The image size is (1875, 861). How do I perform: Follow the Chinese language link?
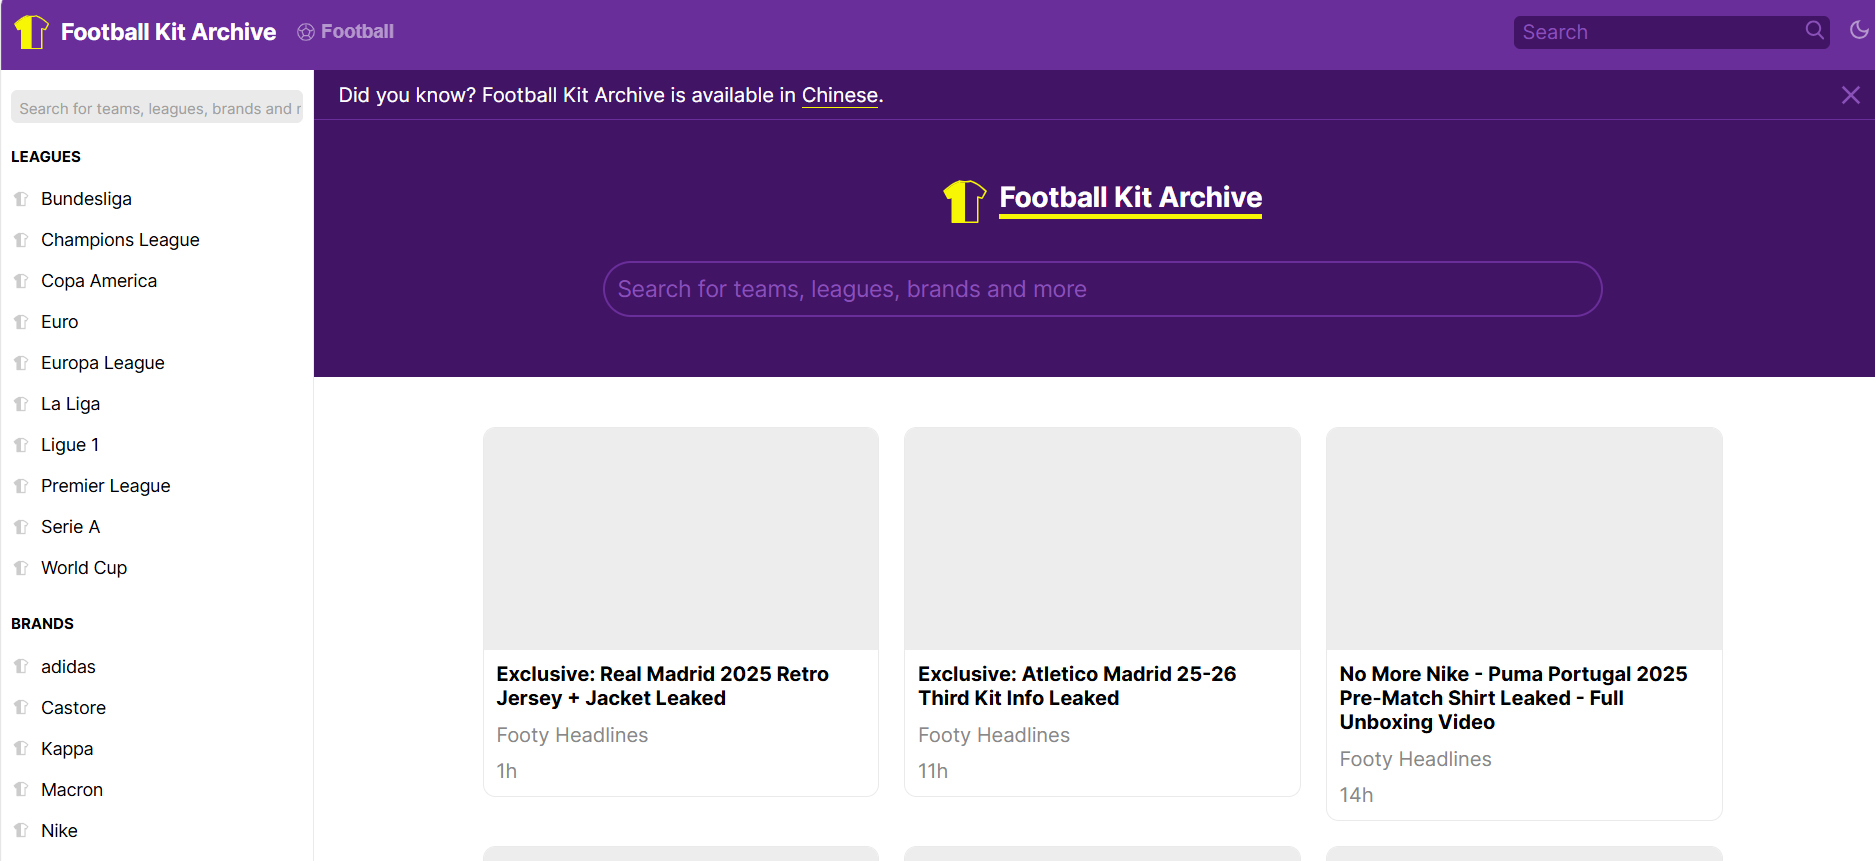pyautogui.click(x=839, y=95)
